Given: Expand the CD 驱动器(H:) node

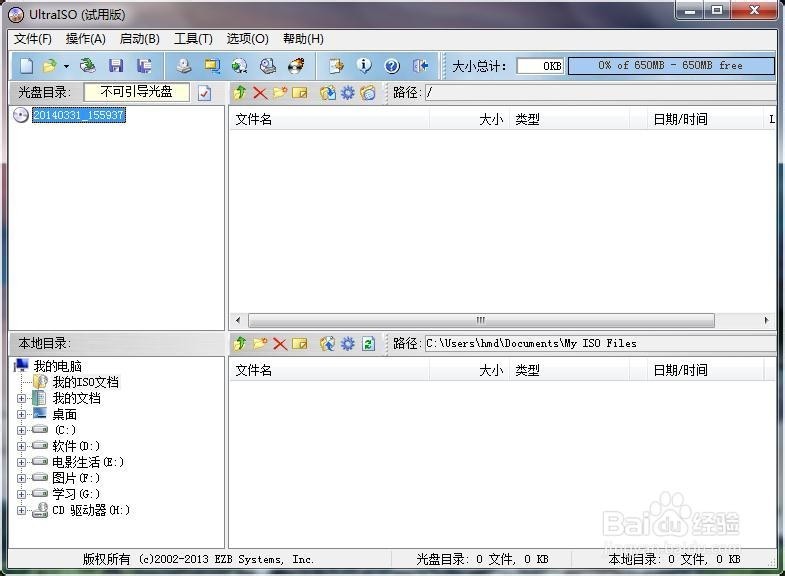Looking at the screenshot, I should tap(21, 510).
